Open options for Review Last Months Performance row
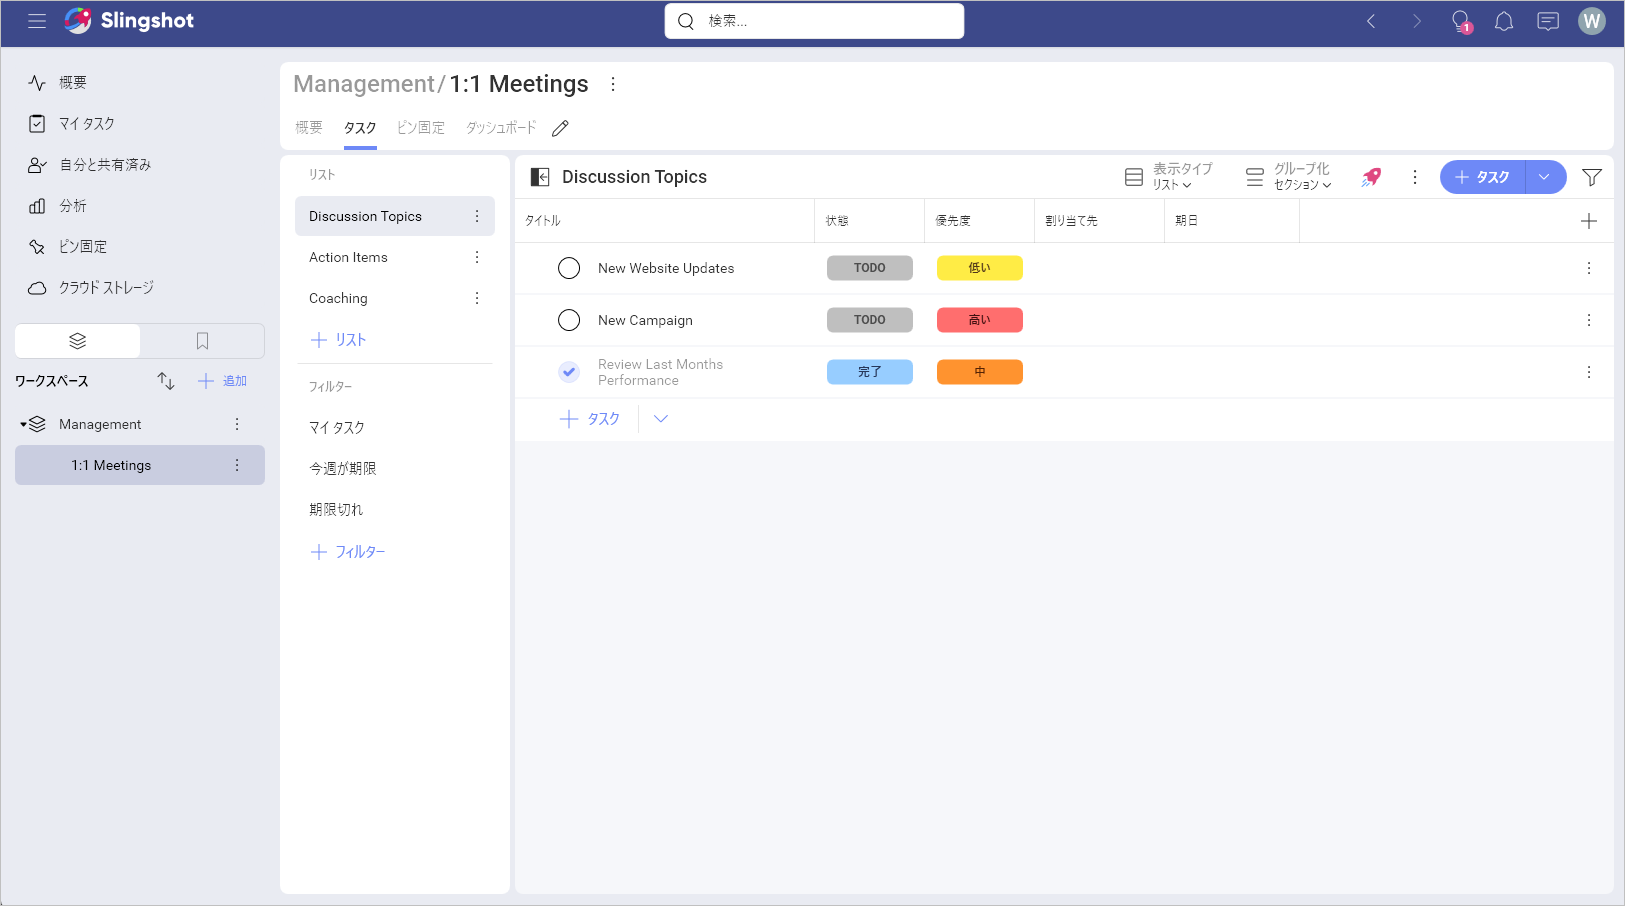Screen dimensions: 1625x906 click(x=1589, y=372)
